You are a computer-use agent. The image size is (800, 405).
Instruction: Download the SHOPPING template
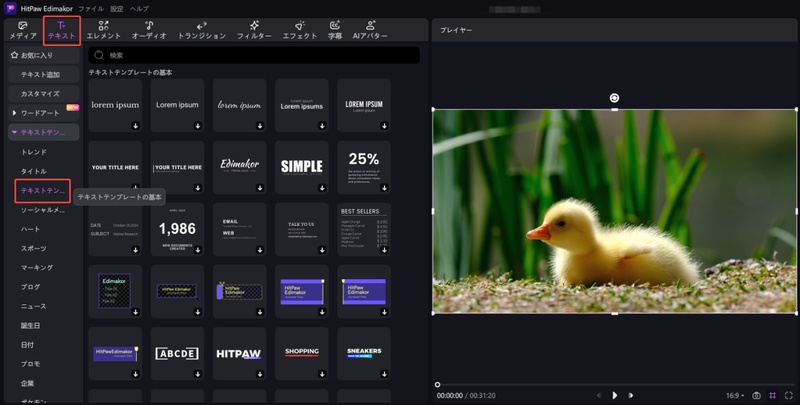tap(322, 374)
